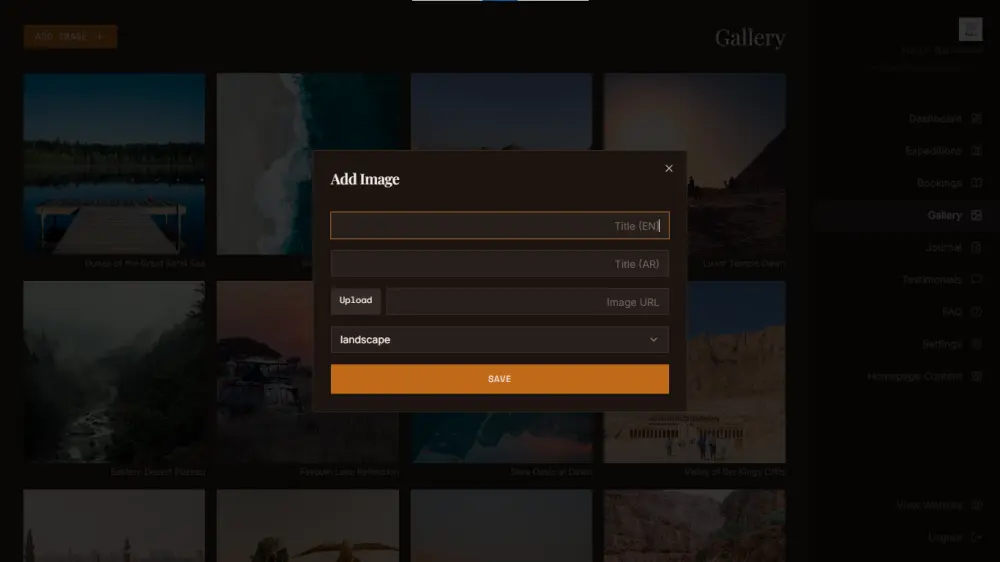Open Journal via its document icon
This screenshot has width=1000, height=562.
point(976,248)
